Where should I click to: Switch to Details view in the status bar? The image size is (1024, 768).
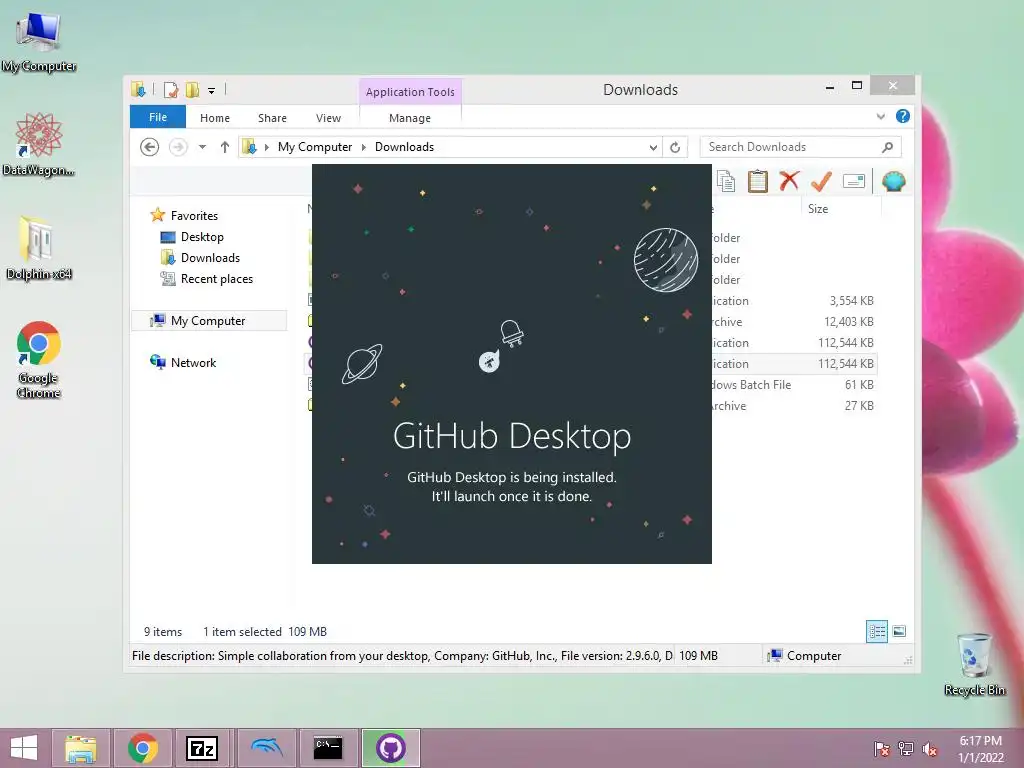coord(877,632)
